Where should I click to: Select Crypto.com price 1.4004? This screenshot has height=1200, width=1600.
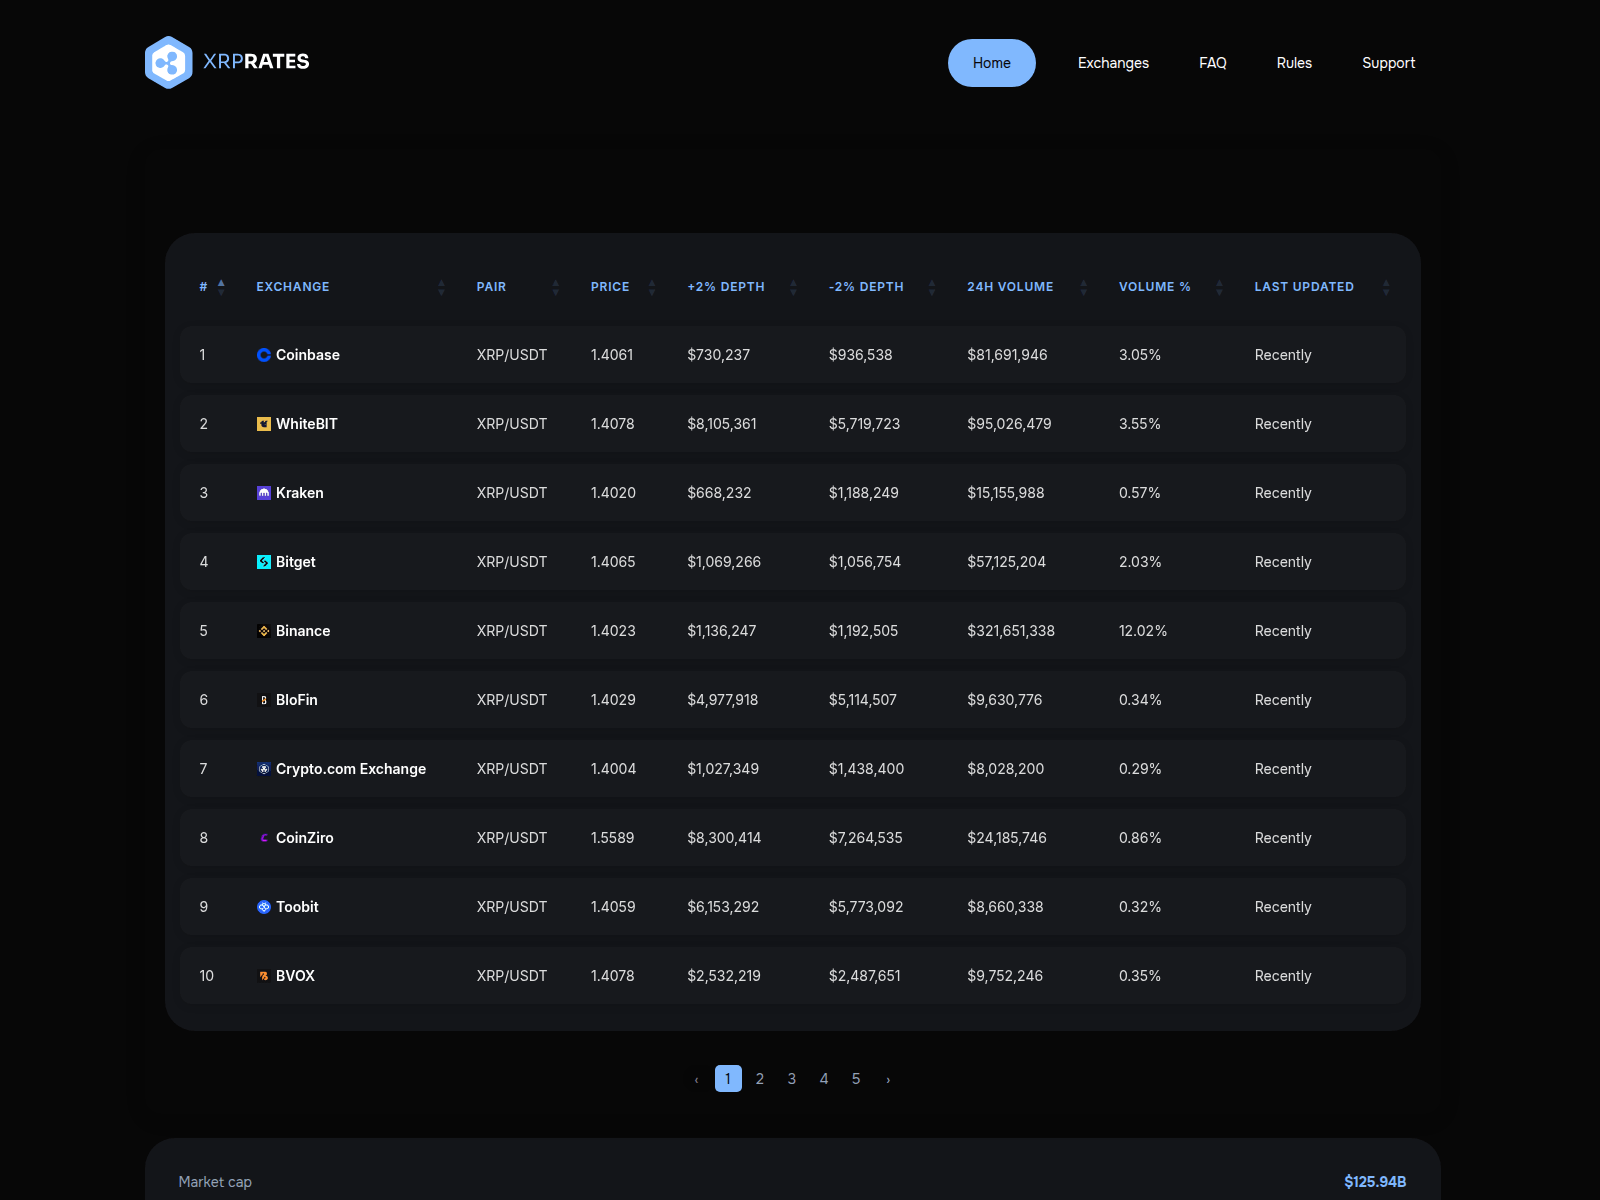[x=613, y=769]
